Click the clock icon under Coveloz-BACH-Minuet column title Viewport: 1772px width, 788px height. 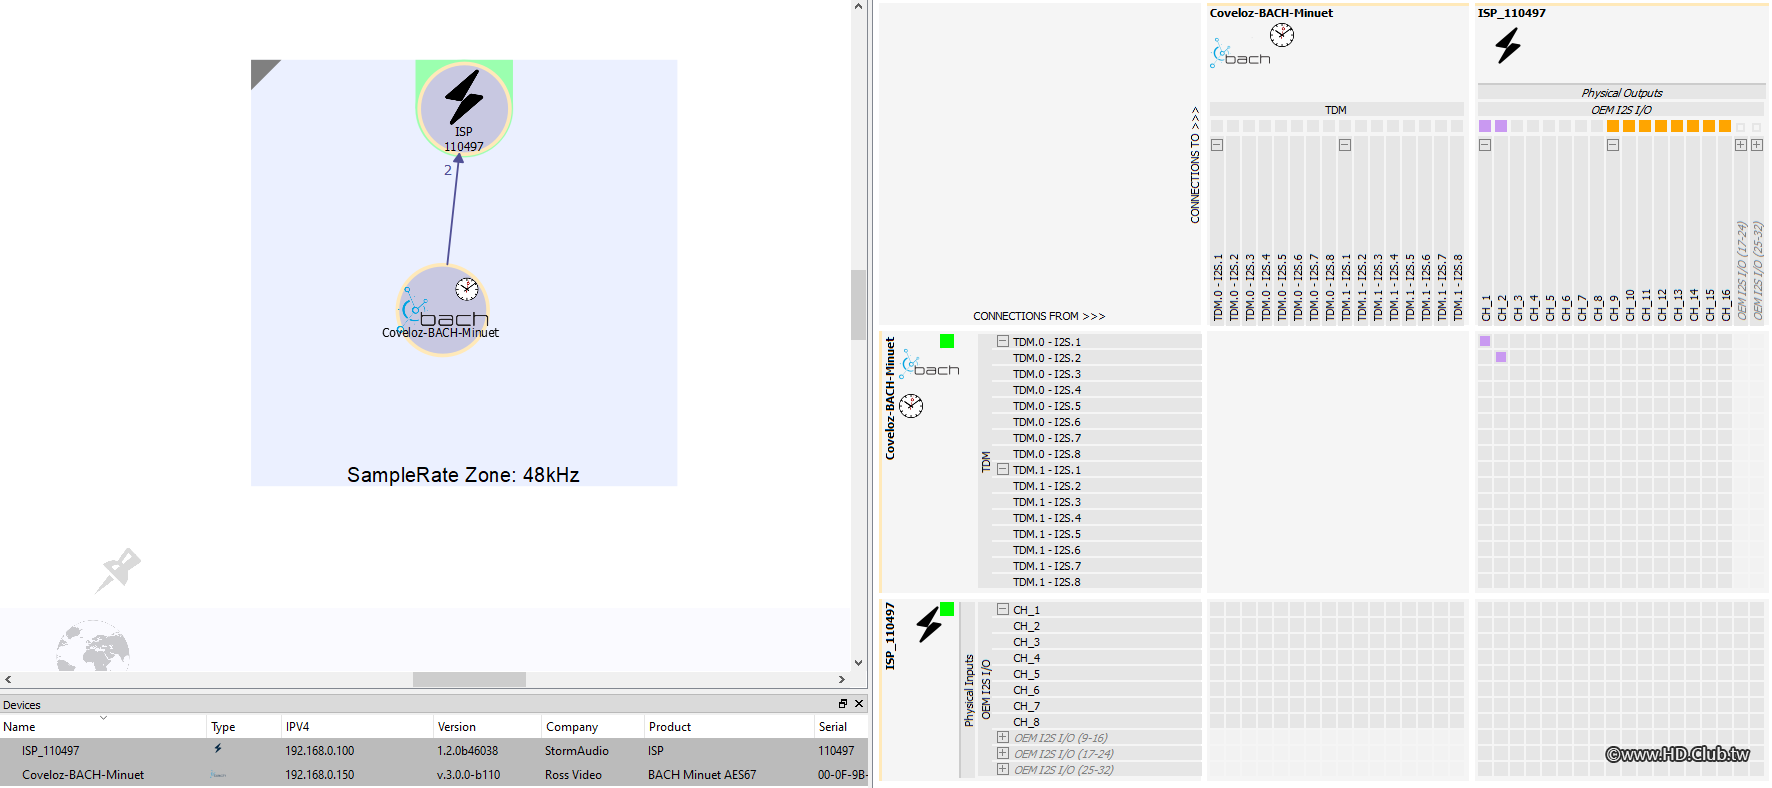point(1282,35)
